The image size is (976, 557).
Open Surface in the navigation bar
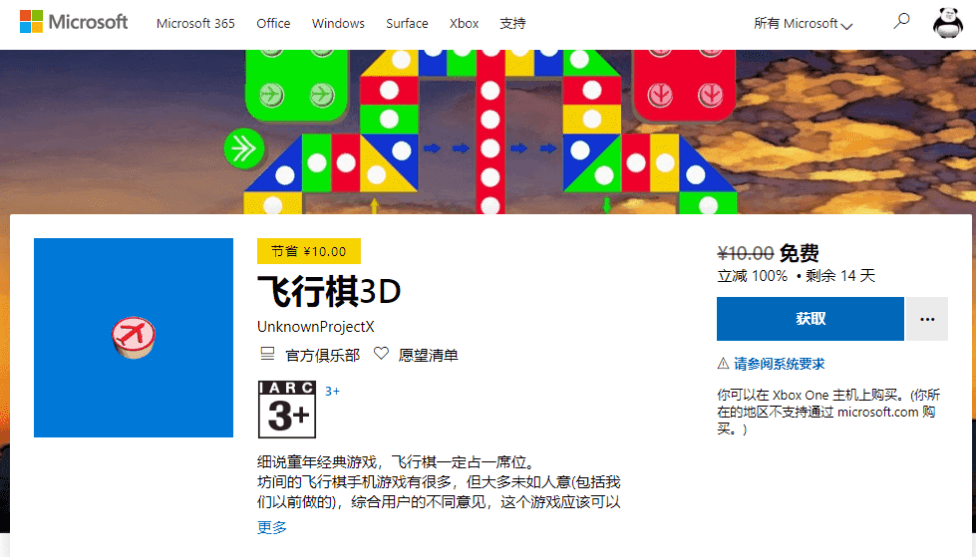point(407,23)
